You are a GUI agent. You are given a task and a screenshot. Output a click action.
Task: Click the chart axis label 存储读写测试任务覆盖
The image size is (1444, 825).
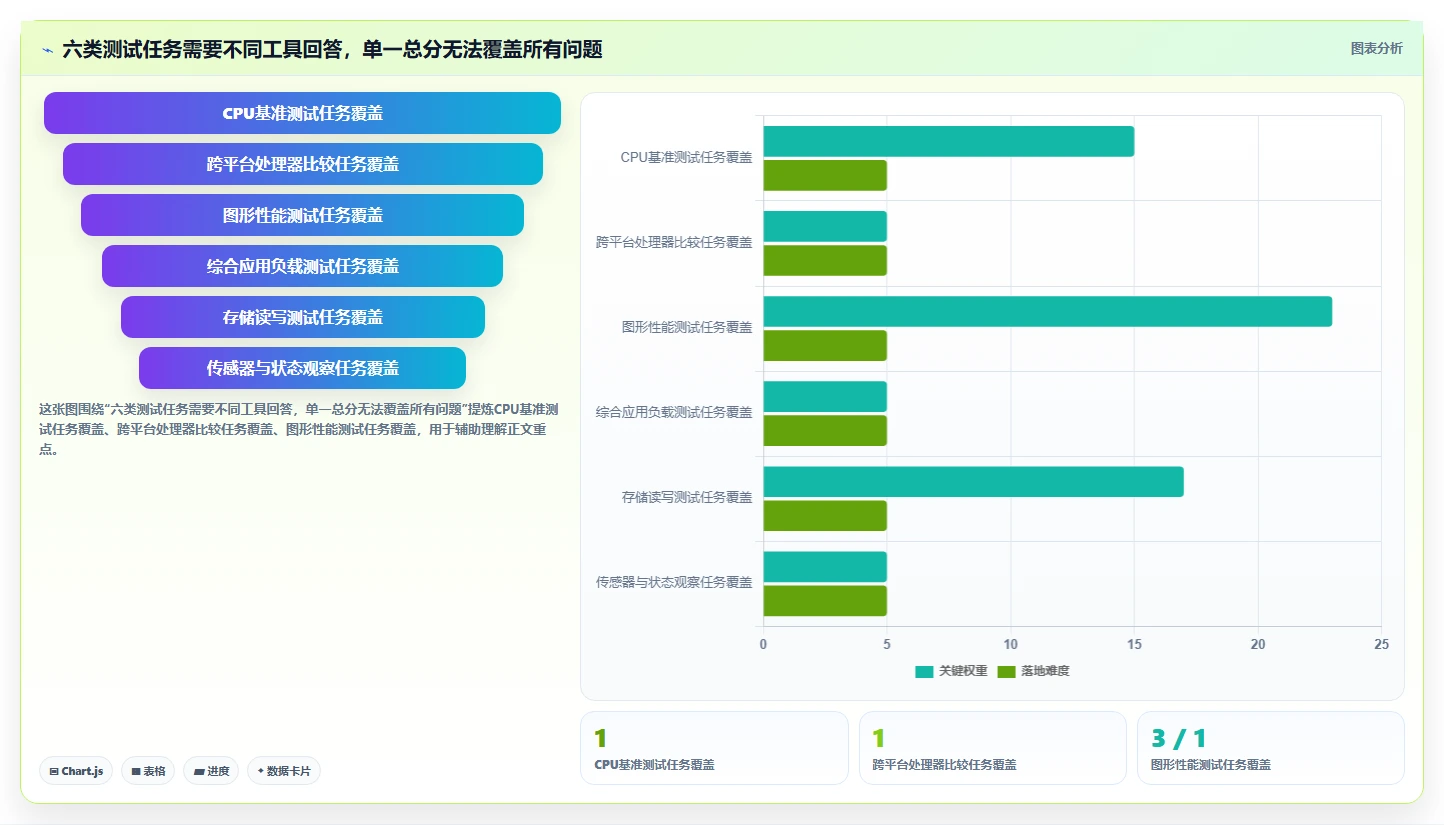tap(687, 497)
